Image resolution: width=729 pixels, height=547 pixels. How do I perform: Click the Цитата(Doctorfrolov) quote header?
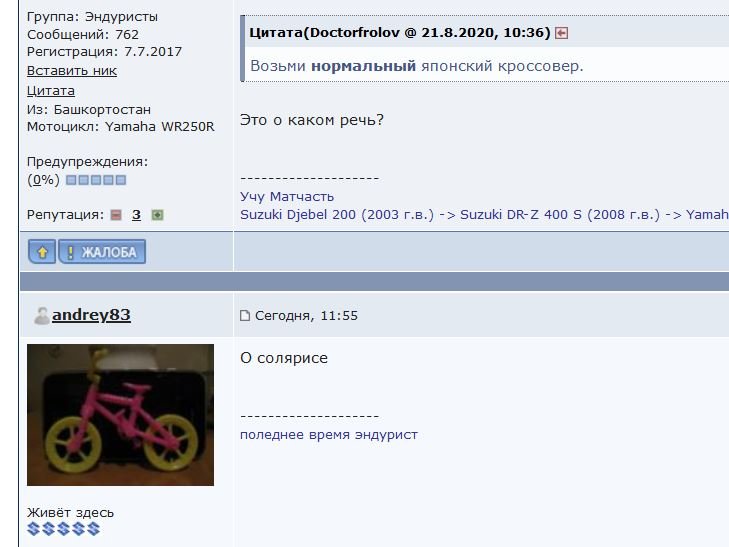coord(400,33)
